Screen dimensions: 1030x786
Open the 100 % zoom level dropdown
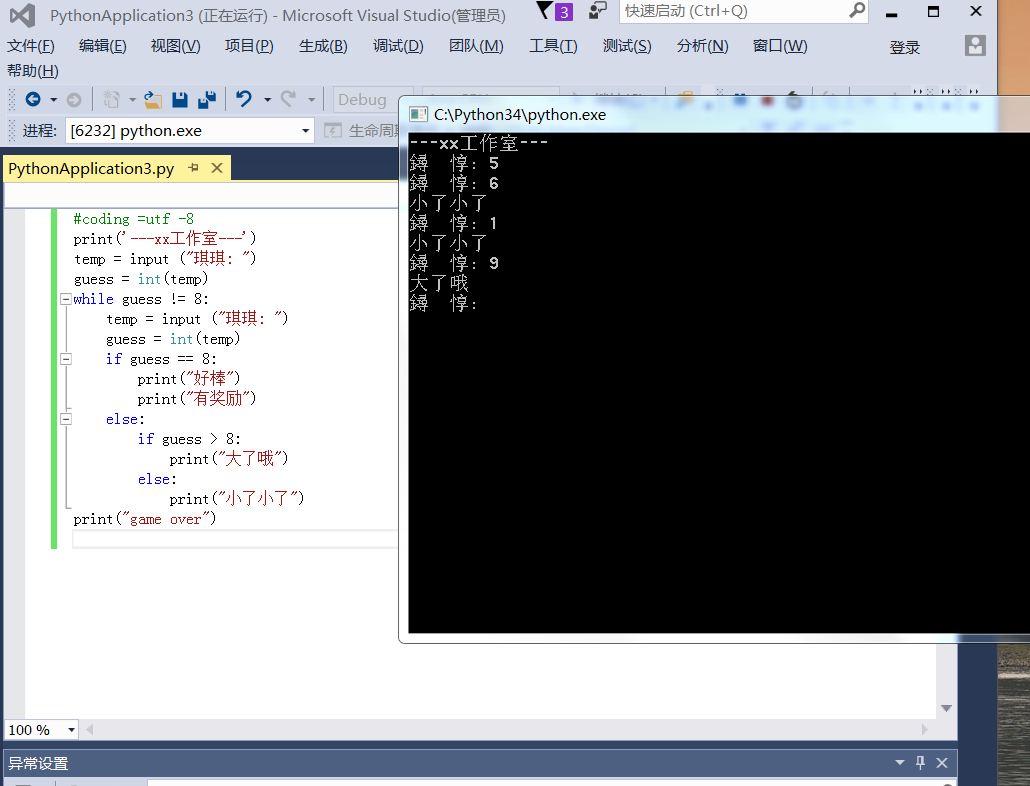coord(70,730)
